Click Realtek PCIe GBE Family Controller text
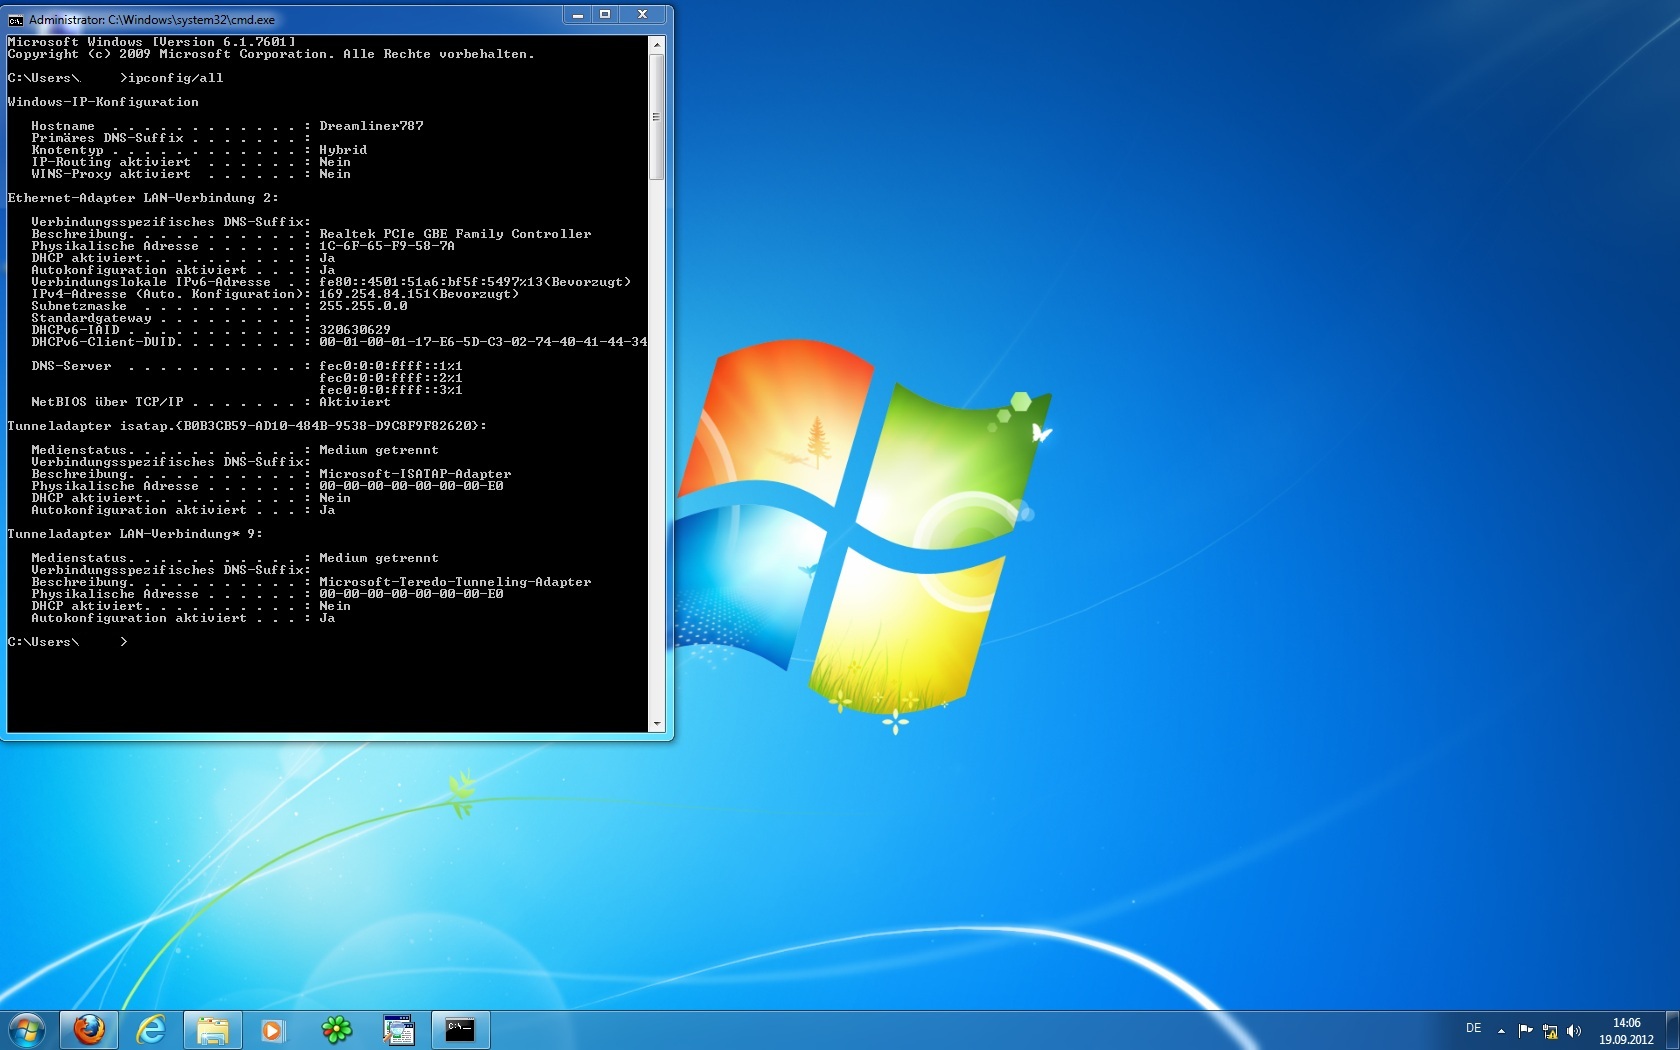This screenshot has height=1050, width=1680. 455,234
